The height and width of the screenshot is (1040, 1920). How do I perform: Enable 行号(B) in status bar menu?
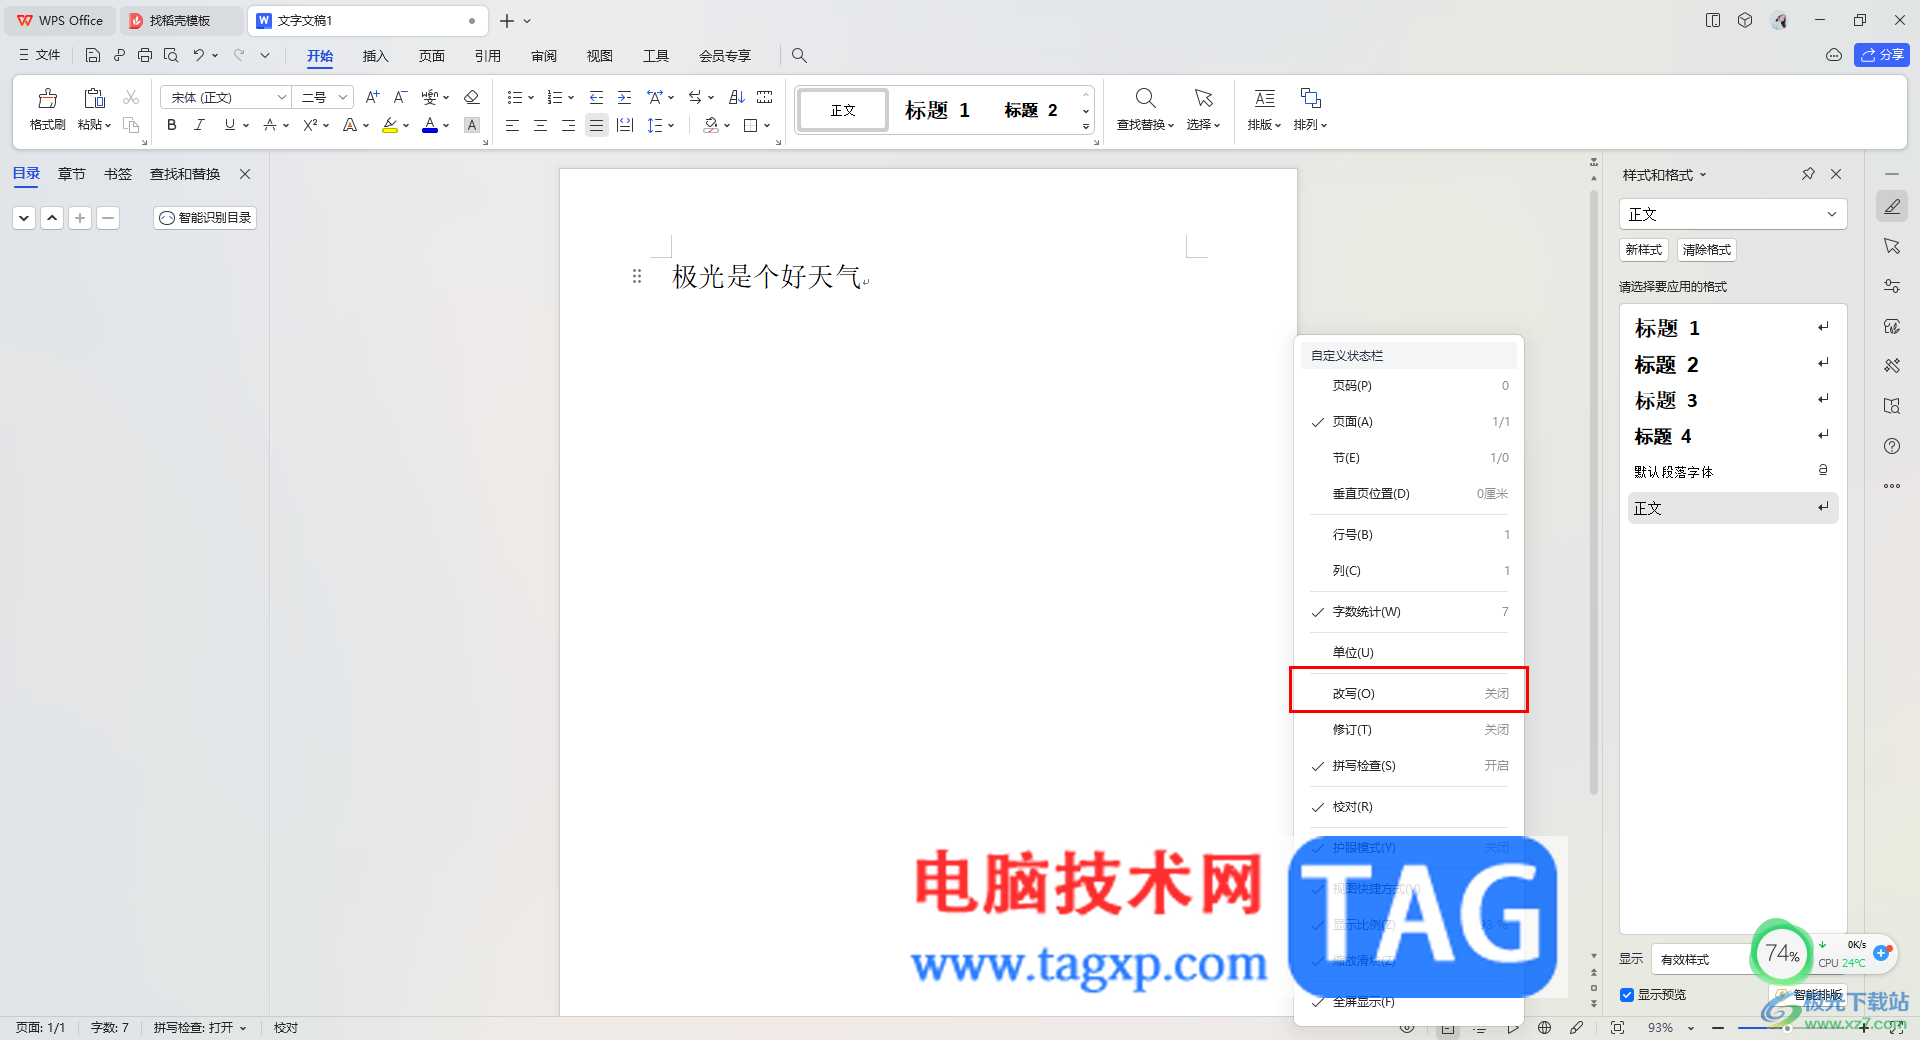click(1409, 535)
